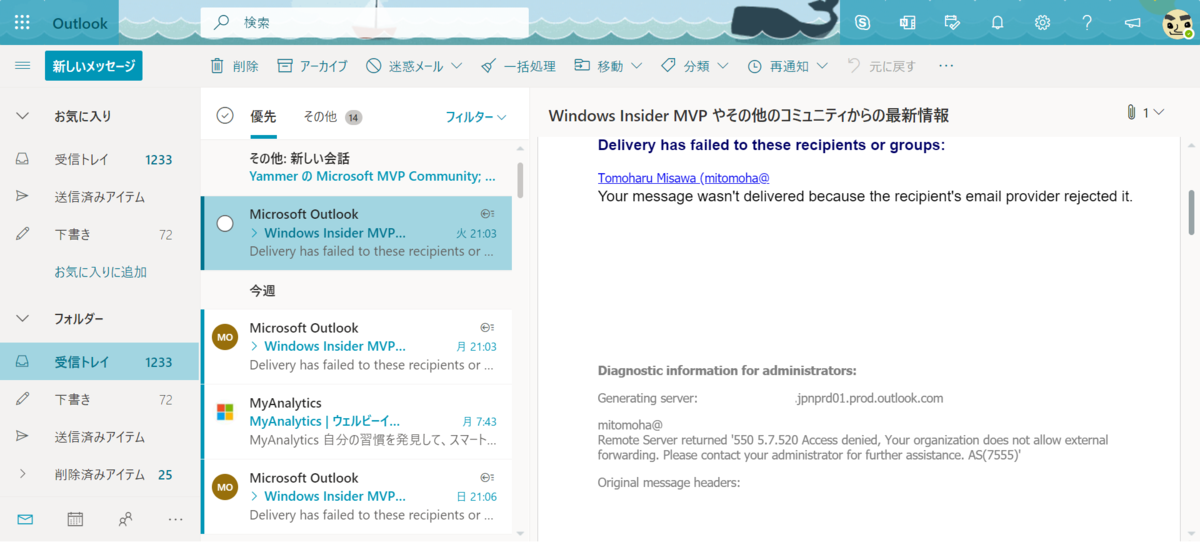Switch to the Other (その他) tab

pyautogui.click(x=332, y=117)
